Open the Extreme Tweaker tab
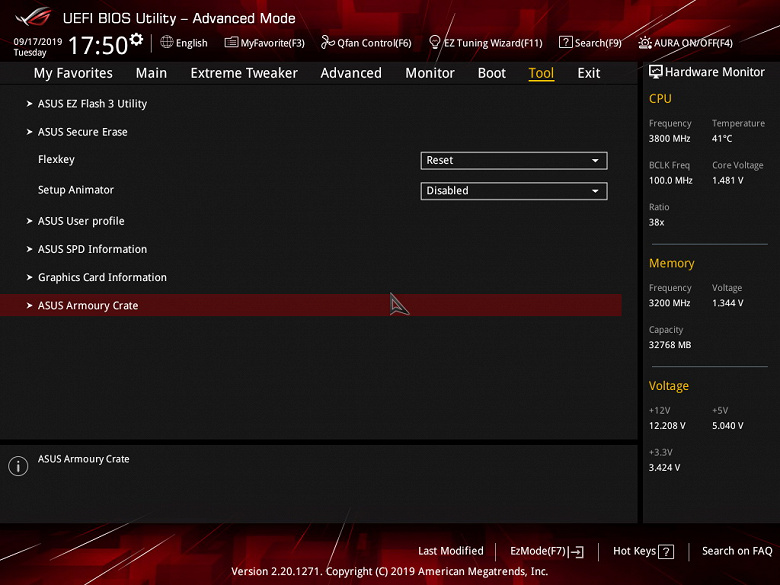The image size is (780, 585). [244, 73]
